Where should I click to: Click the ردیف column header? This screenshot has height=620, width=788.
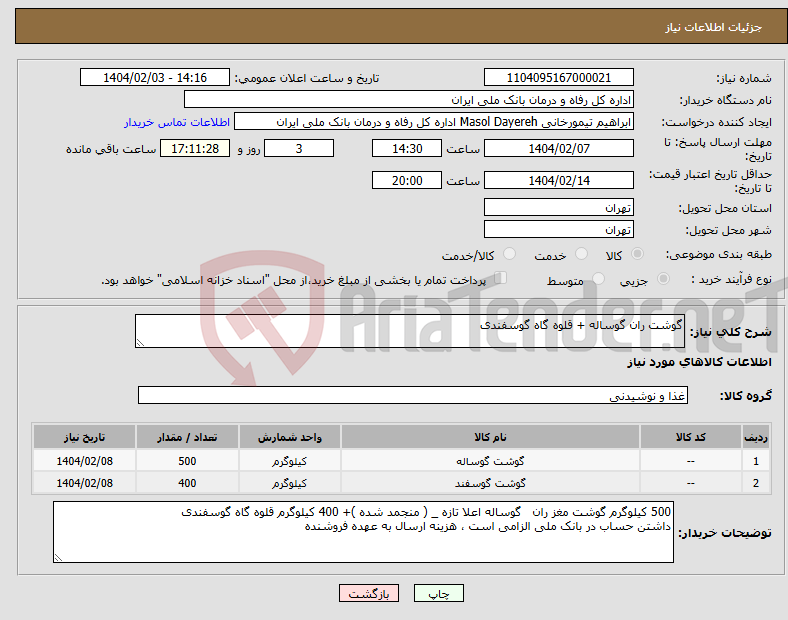point(756,437)
